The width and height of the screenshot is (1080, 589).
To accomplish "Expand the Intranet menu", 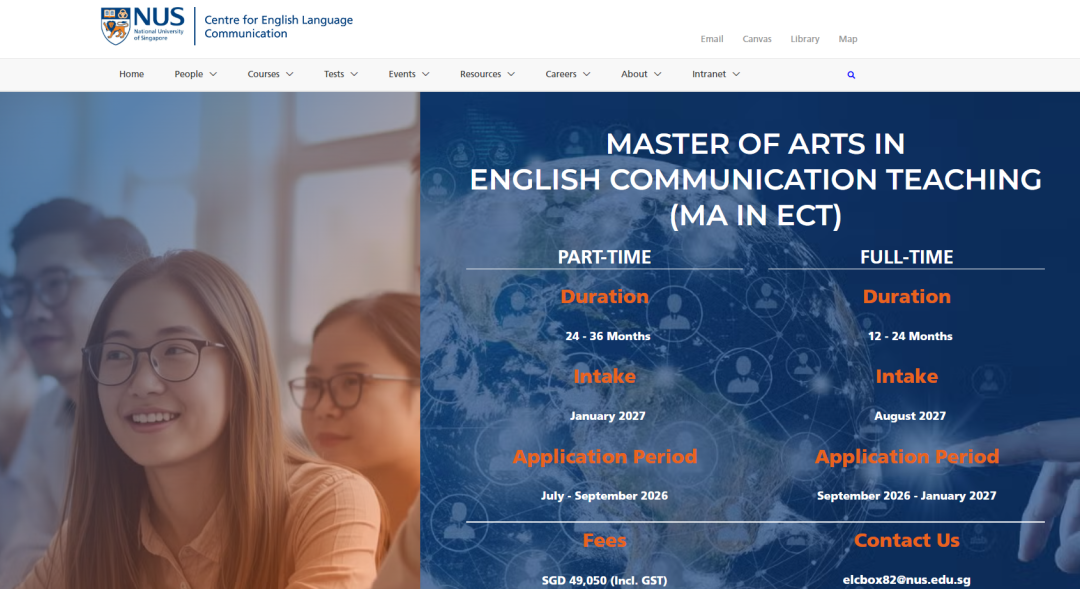I will [x=715, y=74].
